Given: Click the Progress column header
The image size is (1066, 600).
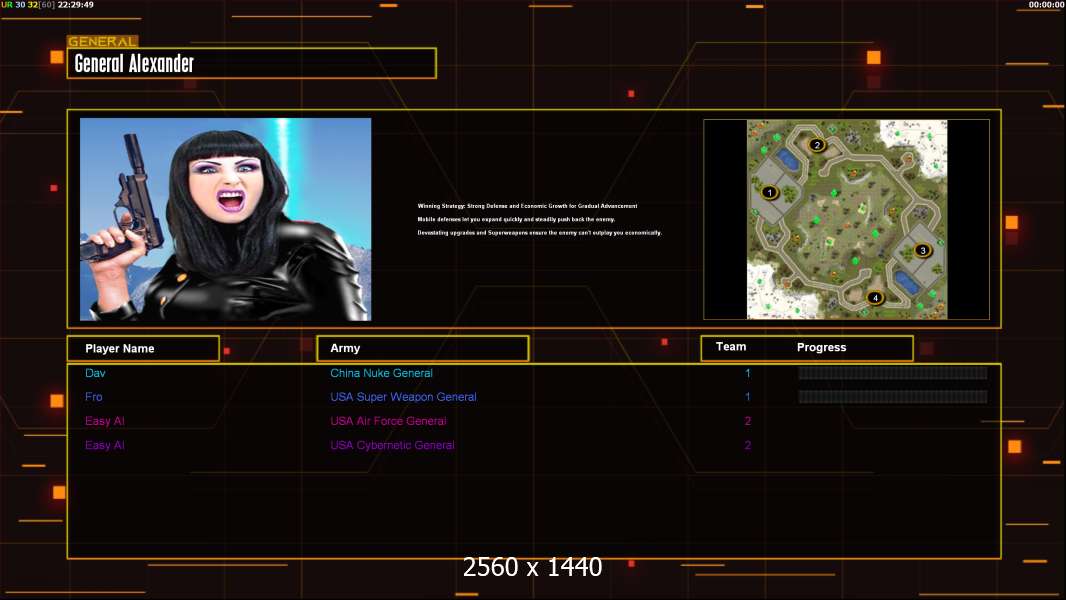Looking at the screenshot, I should (821, 348).
